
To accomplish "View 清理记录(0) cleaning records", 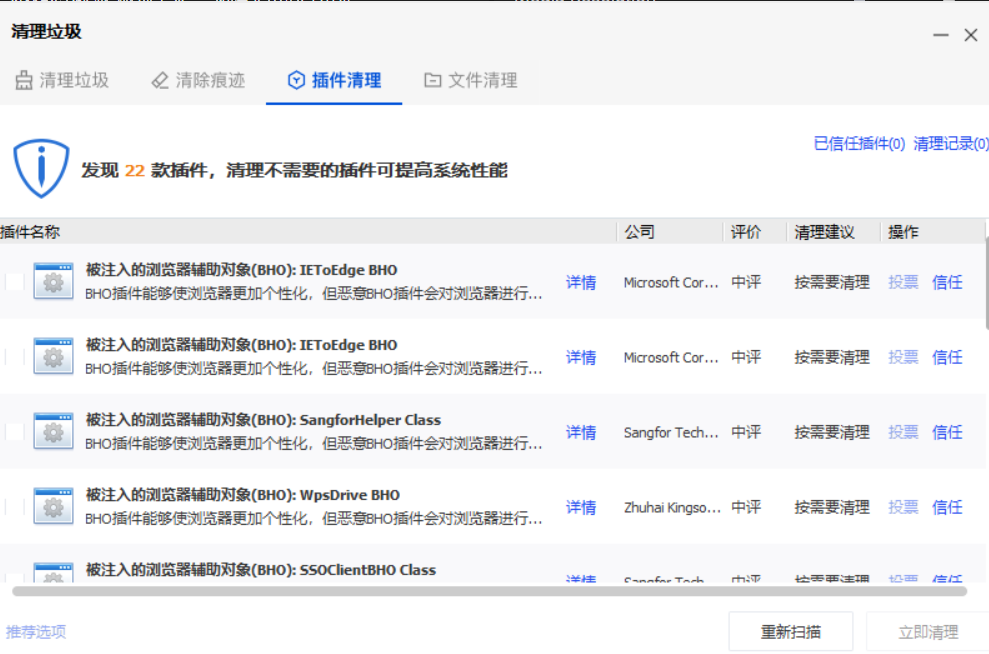I will pos(951,144).
